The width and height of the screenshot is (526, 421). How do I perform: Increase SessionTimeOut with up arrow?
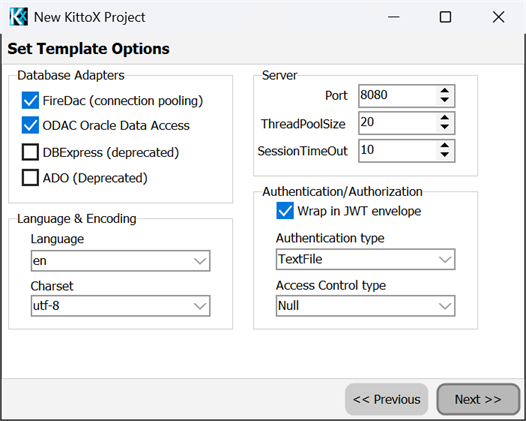pyautogui.click(x=445, y=146)
